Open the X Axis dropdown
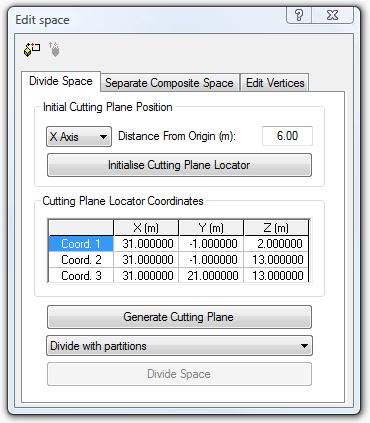 click(x=79, y=136)
